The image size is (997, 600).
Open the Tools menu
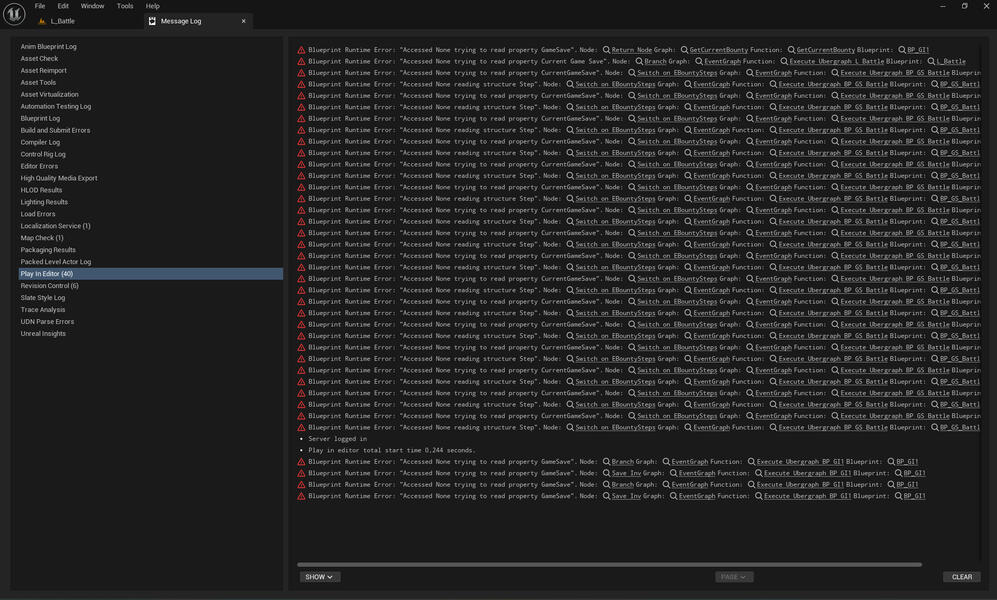coord(124,5)
